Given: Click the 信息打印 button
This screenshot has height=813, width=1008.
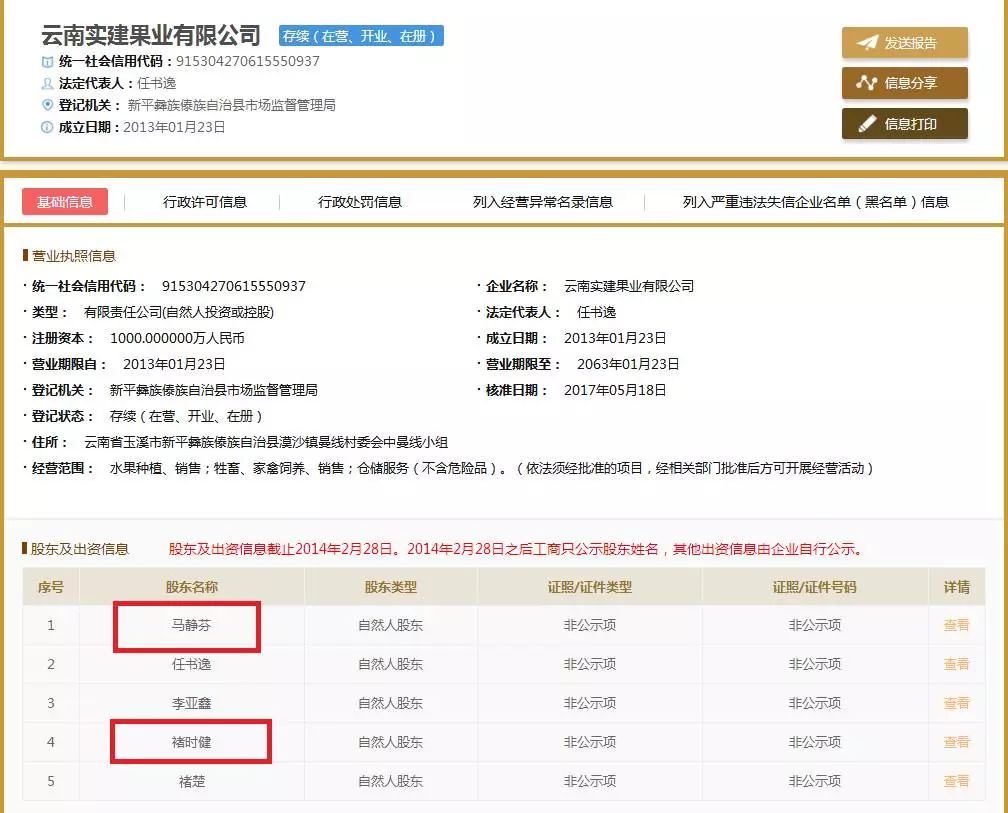Looking at the screenshot, I should [904, 123].
